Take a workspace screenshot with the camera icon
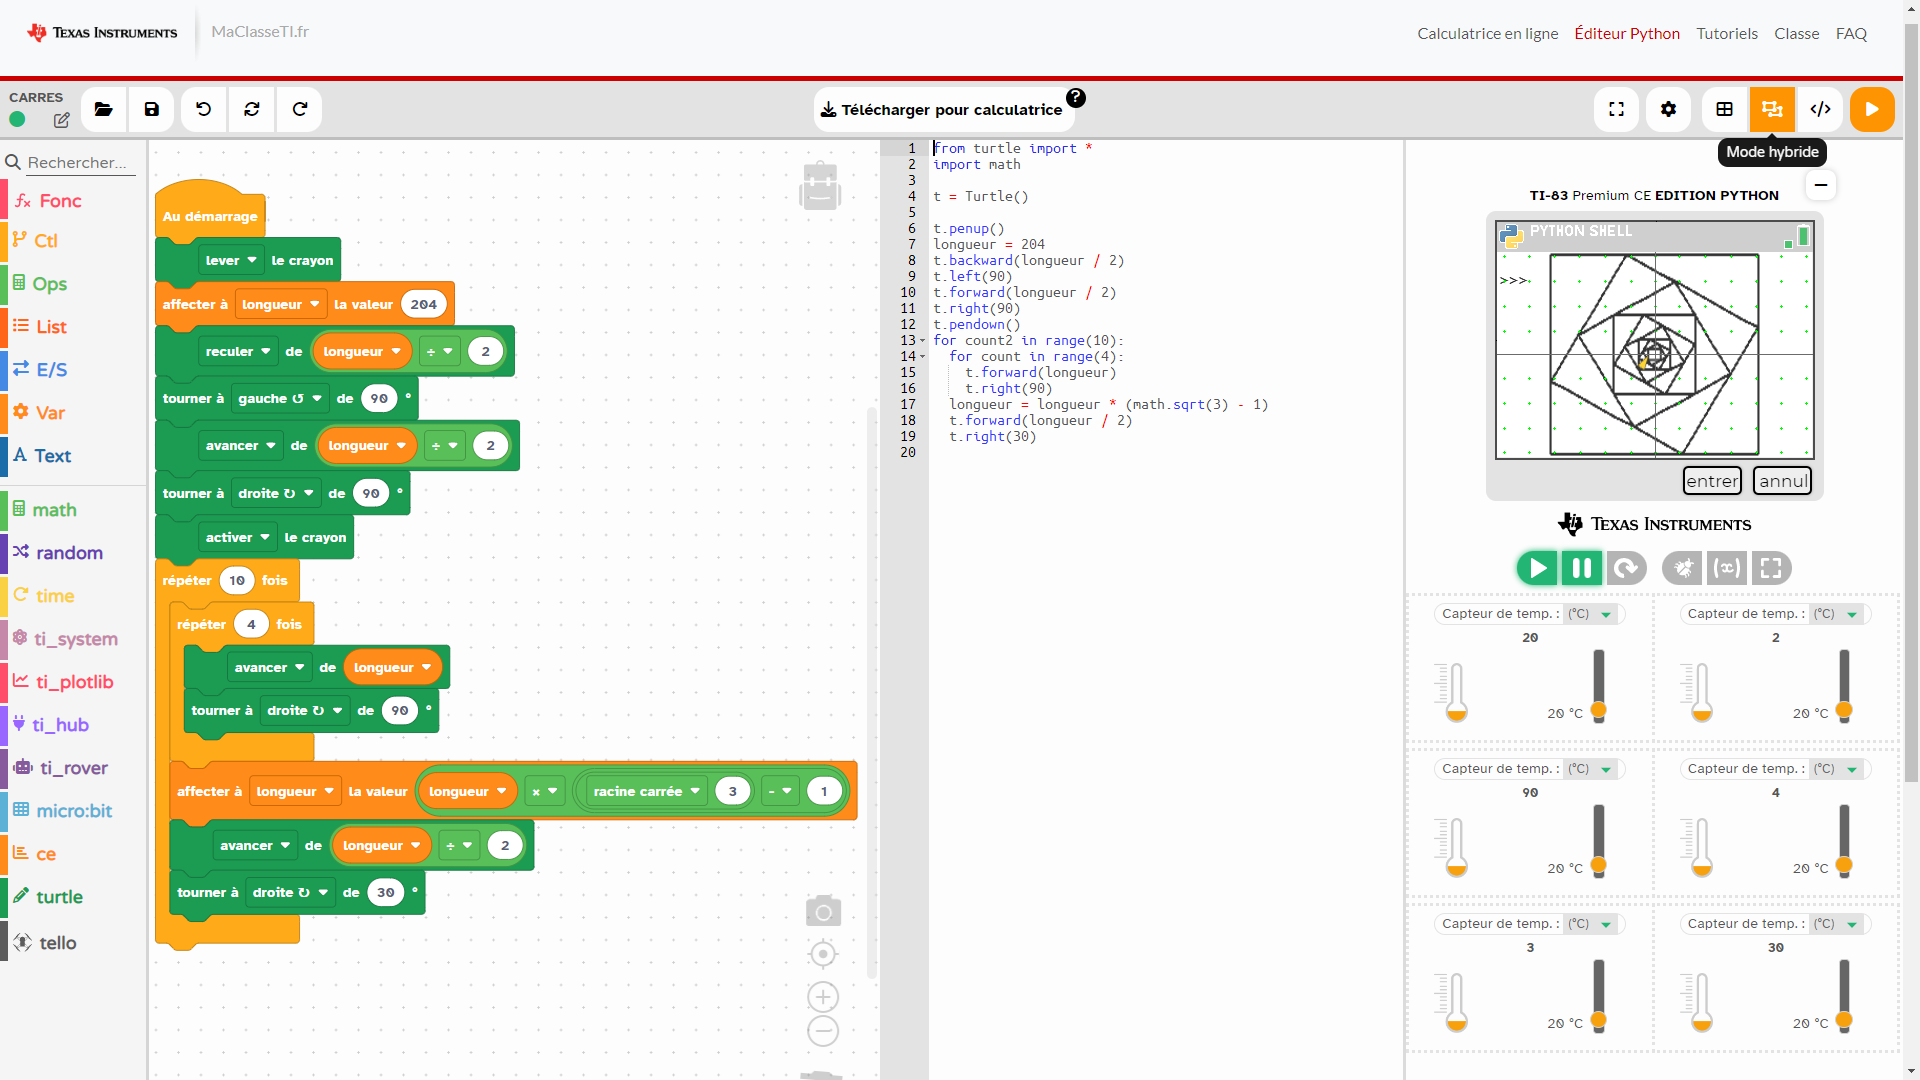The height and width of the screenshot is (1080, 1920). (x=823, y=911)
